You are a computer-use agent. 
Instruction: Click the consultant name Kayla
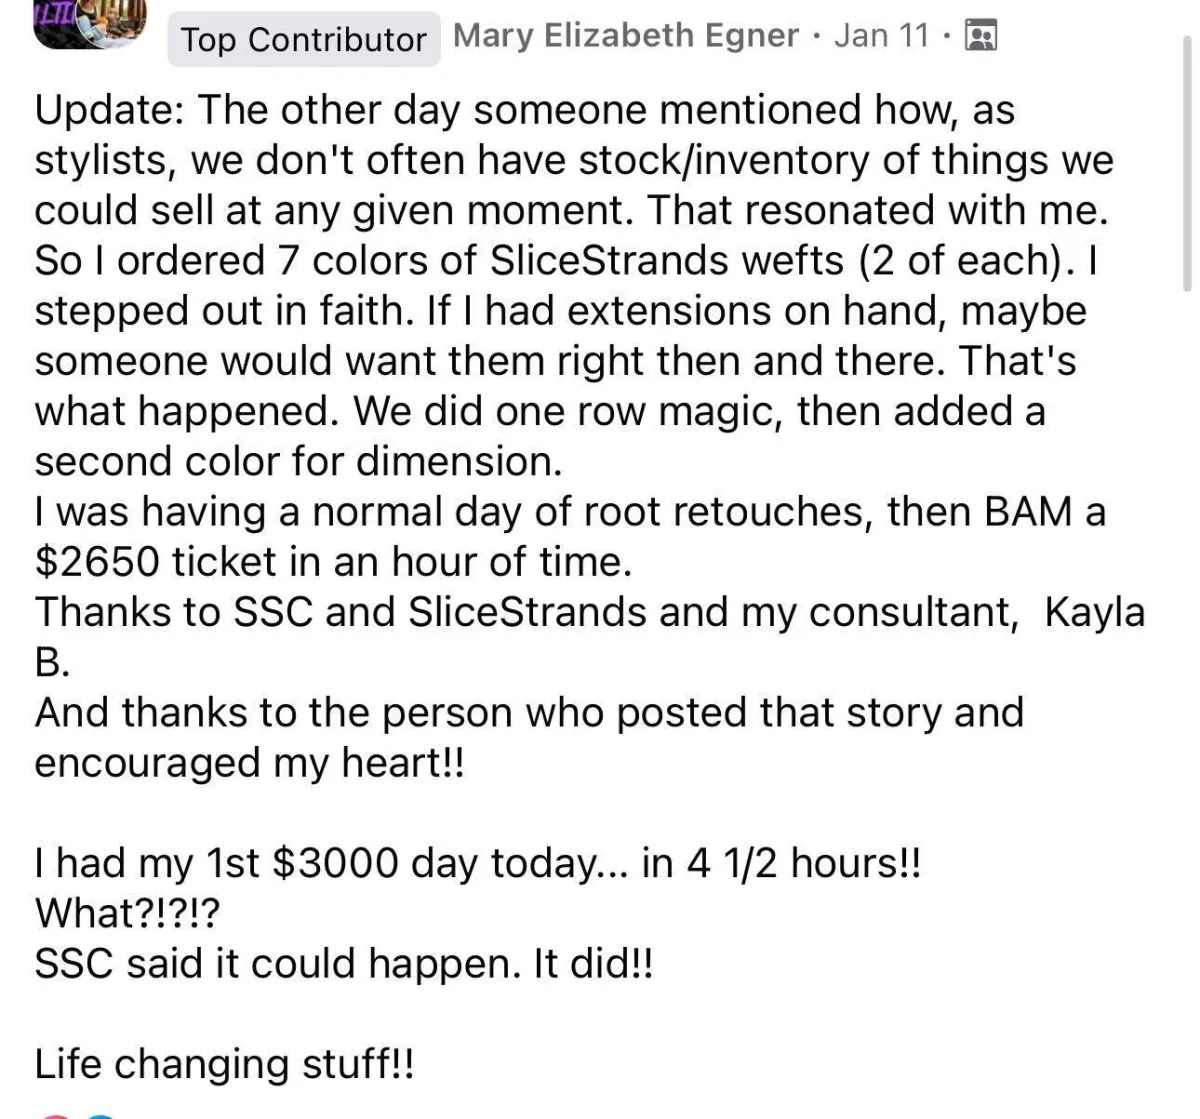click(x=1094, y=612)
